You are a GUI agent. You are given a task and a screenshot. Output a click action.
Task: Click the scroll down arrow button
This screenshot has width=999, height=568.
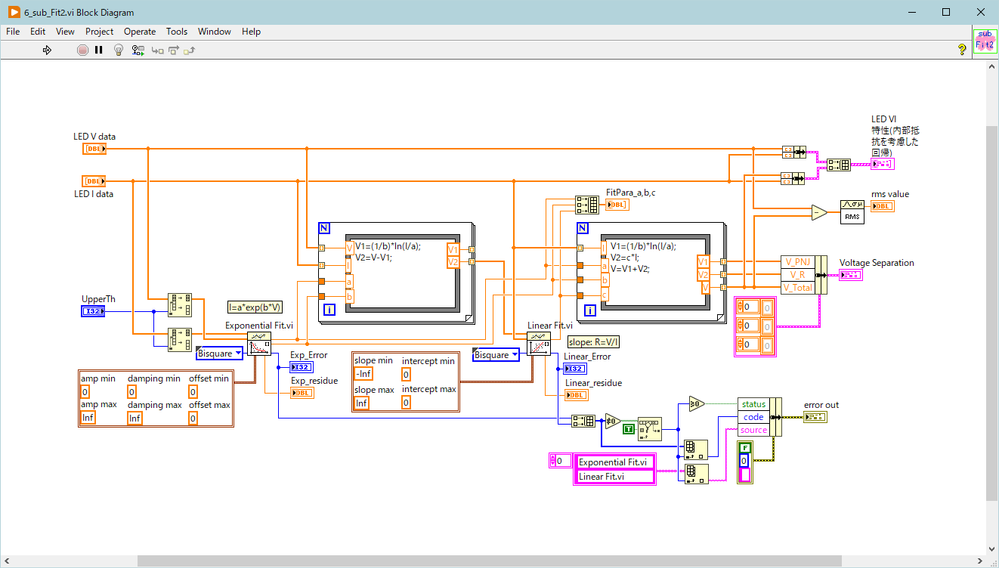coord(992,549)
